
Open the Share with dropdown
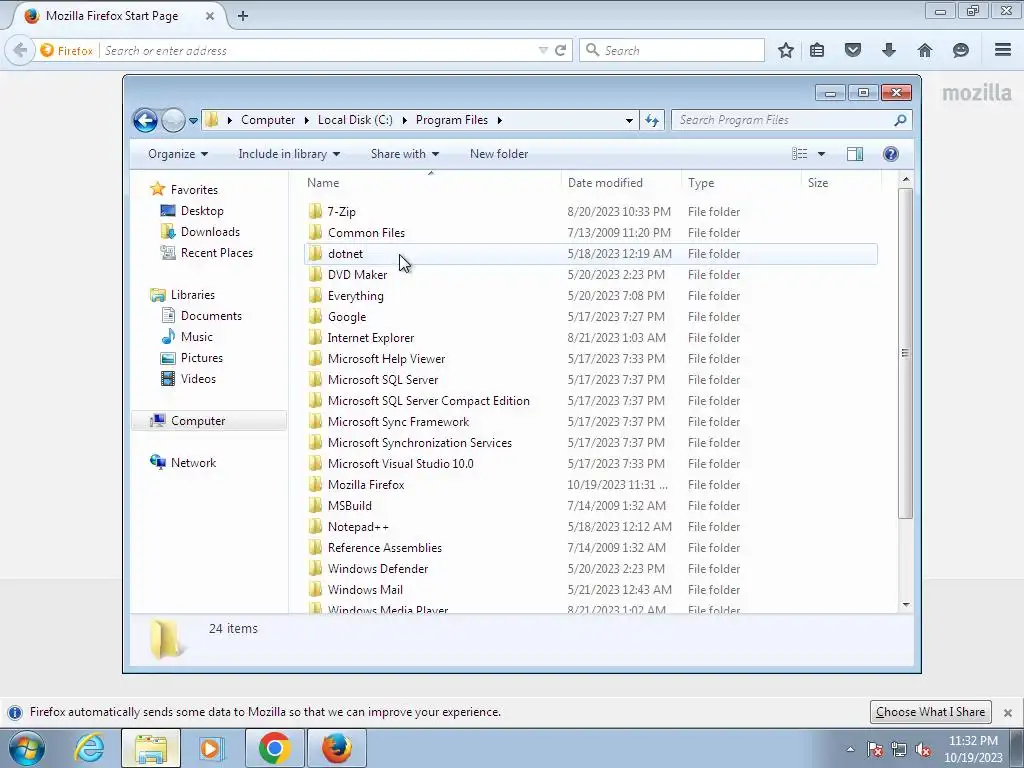click(405, 154)
